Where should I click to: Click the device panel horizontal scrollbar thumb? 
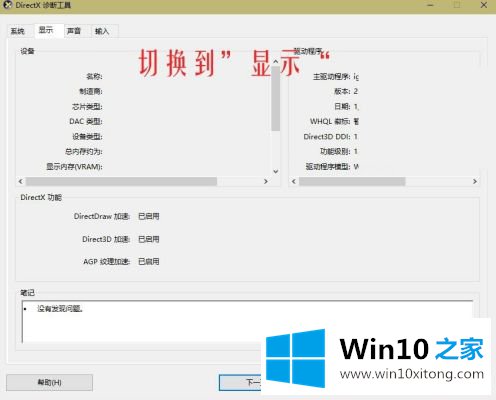(121, 181)
